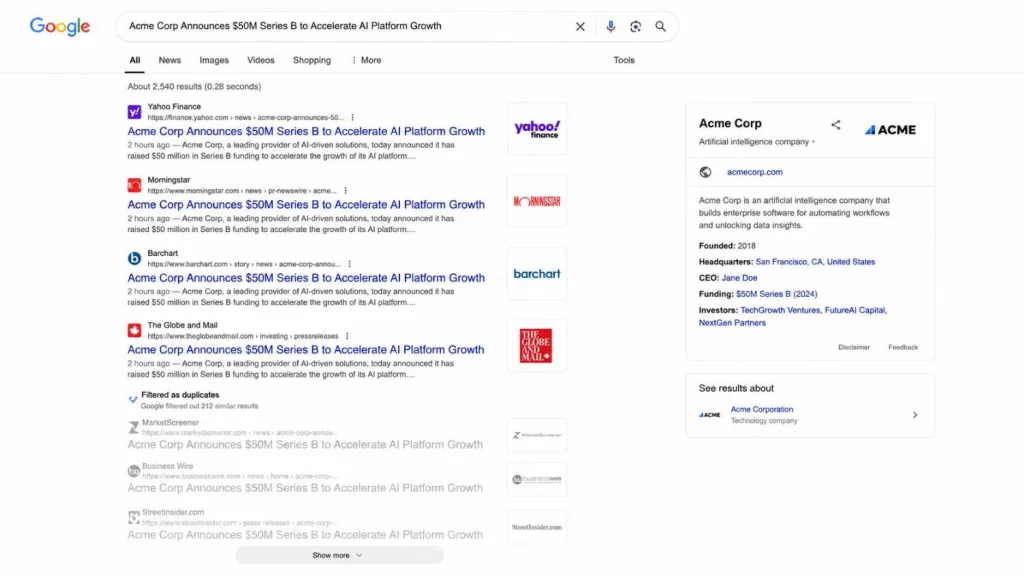Switch to the Shopping tab
1024x576 pixels.
tap(312, 60)
